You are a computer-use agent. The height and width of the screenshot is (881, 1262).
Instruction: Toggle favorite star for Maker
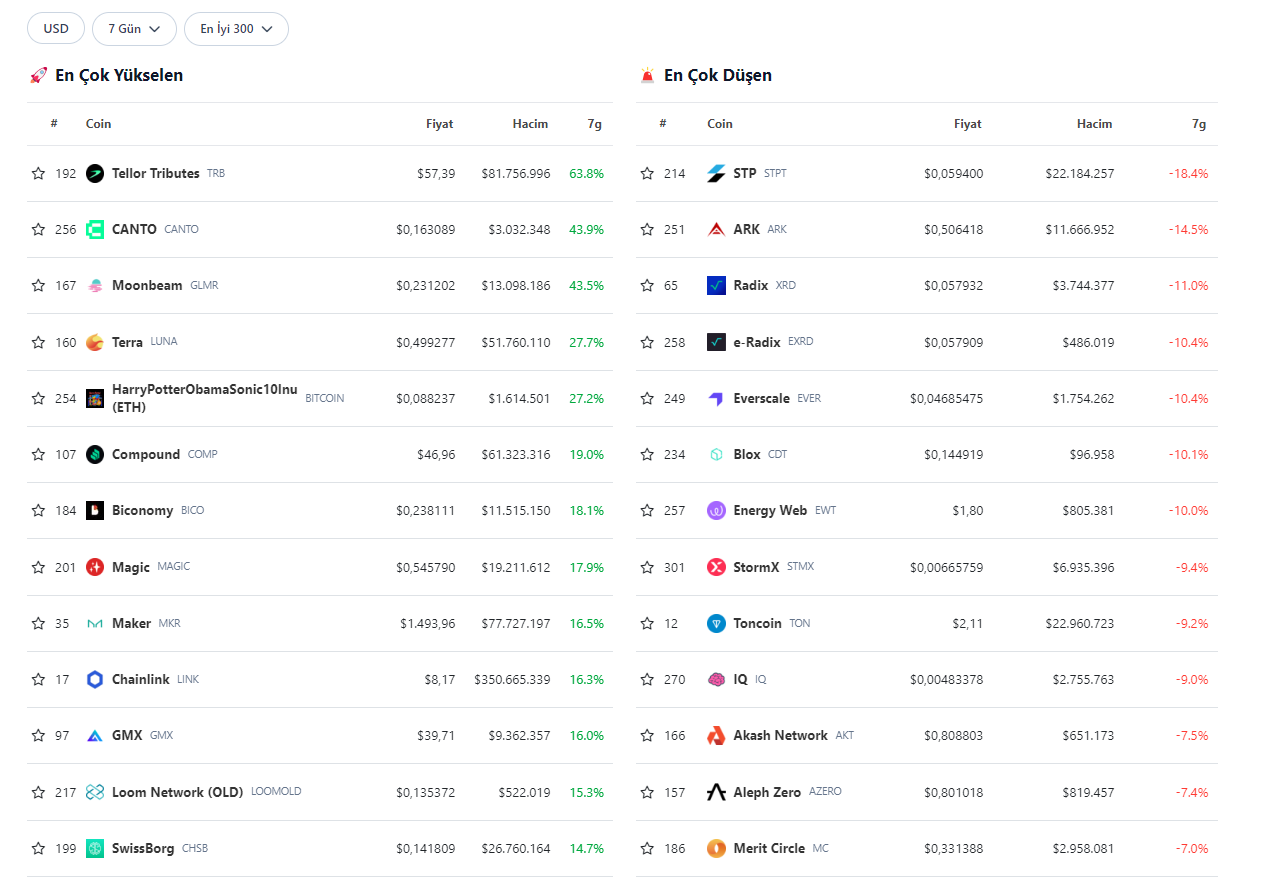[x=38, y=624]
